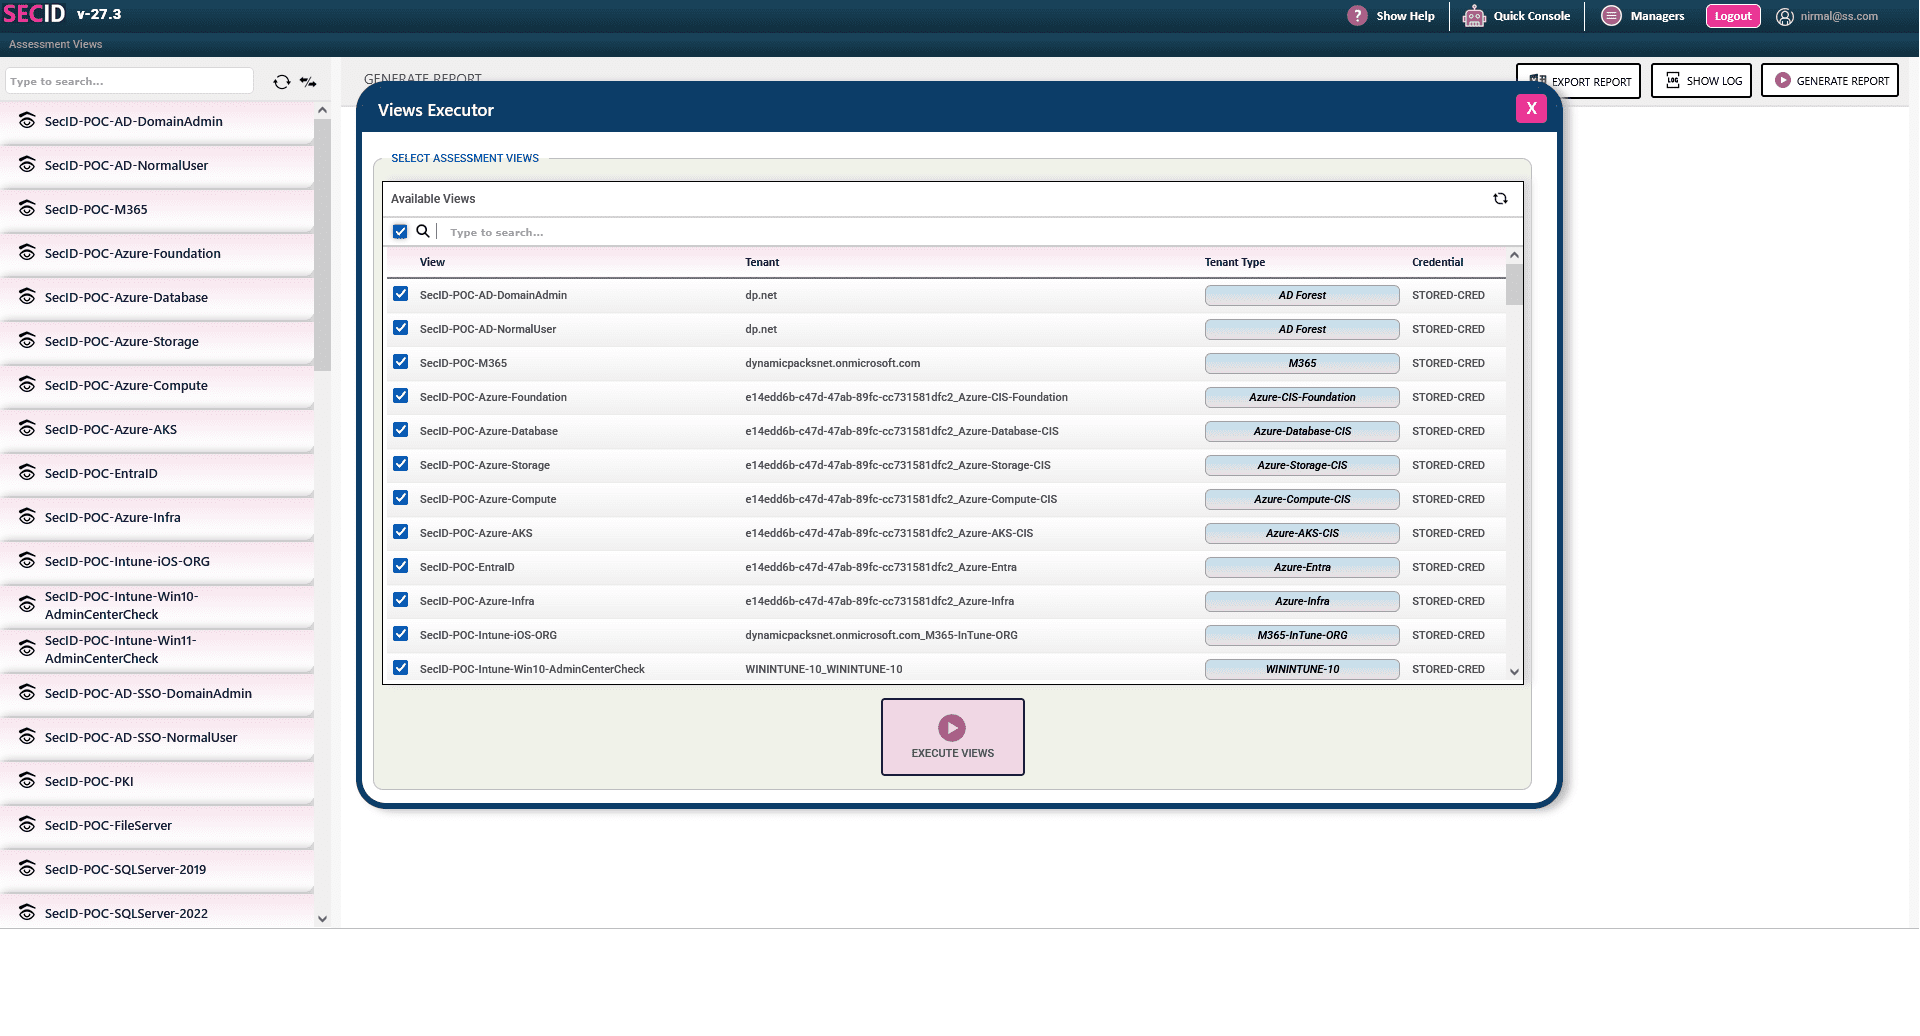1920x1036 pixels.
Task: Select SecID-POC-Azure-Storage in sidebar list
Action: (x=121, y=342)
